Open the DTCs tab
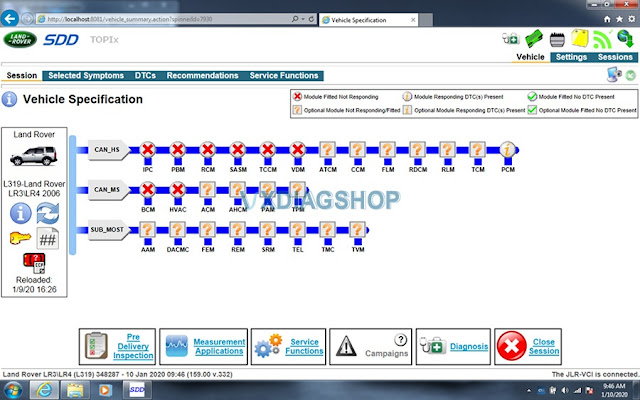The width and height of the screenshot is (640, 400). (145, 76)
